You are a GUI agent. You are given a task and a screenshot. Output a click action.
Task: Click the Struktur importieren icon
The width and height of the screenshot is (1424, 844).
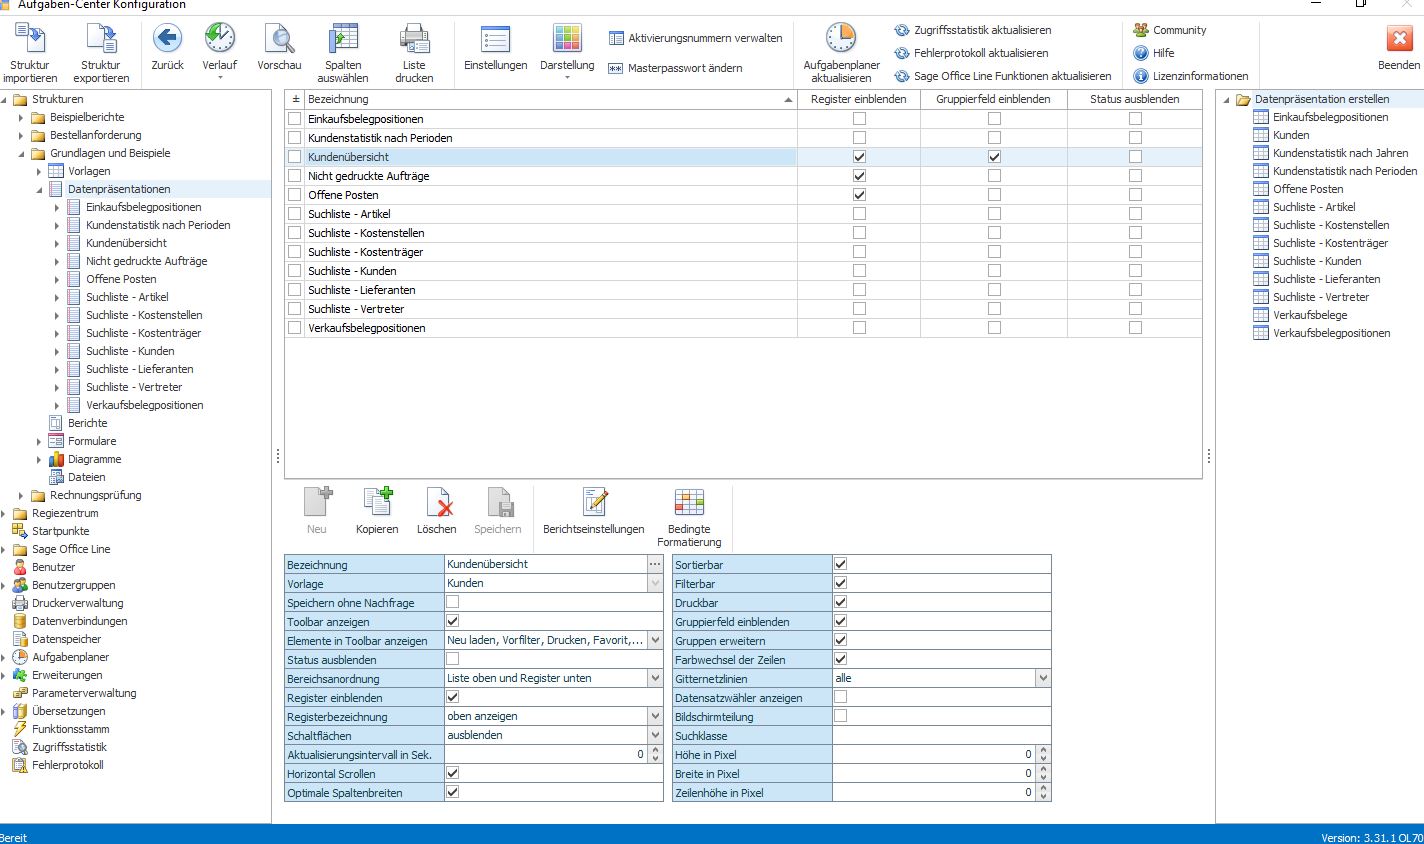30,38
